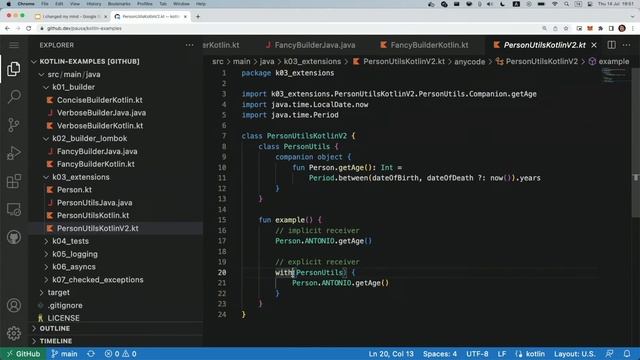Open the Accounts icon
This screenshot has width=640, height=360.
[x=13, y=305]
